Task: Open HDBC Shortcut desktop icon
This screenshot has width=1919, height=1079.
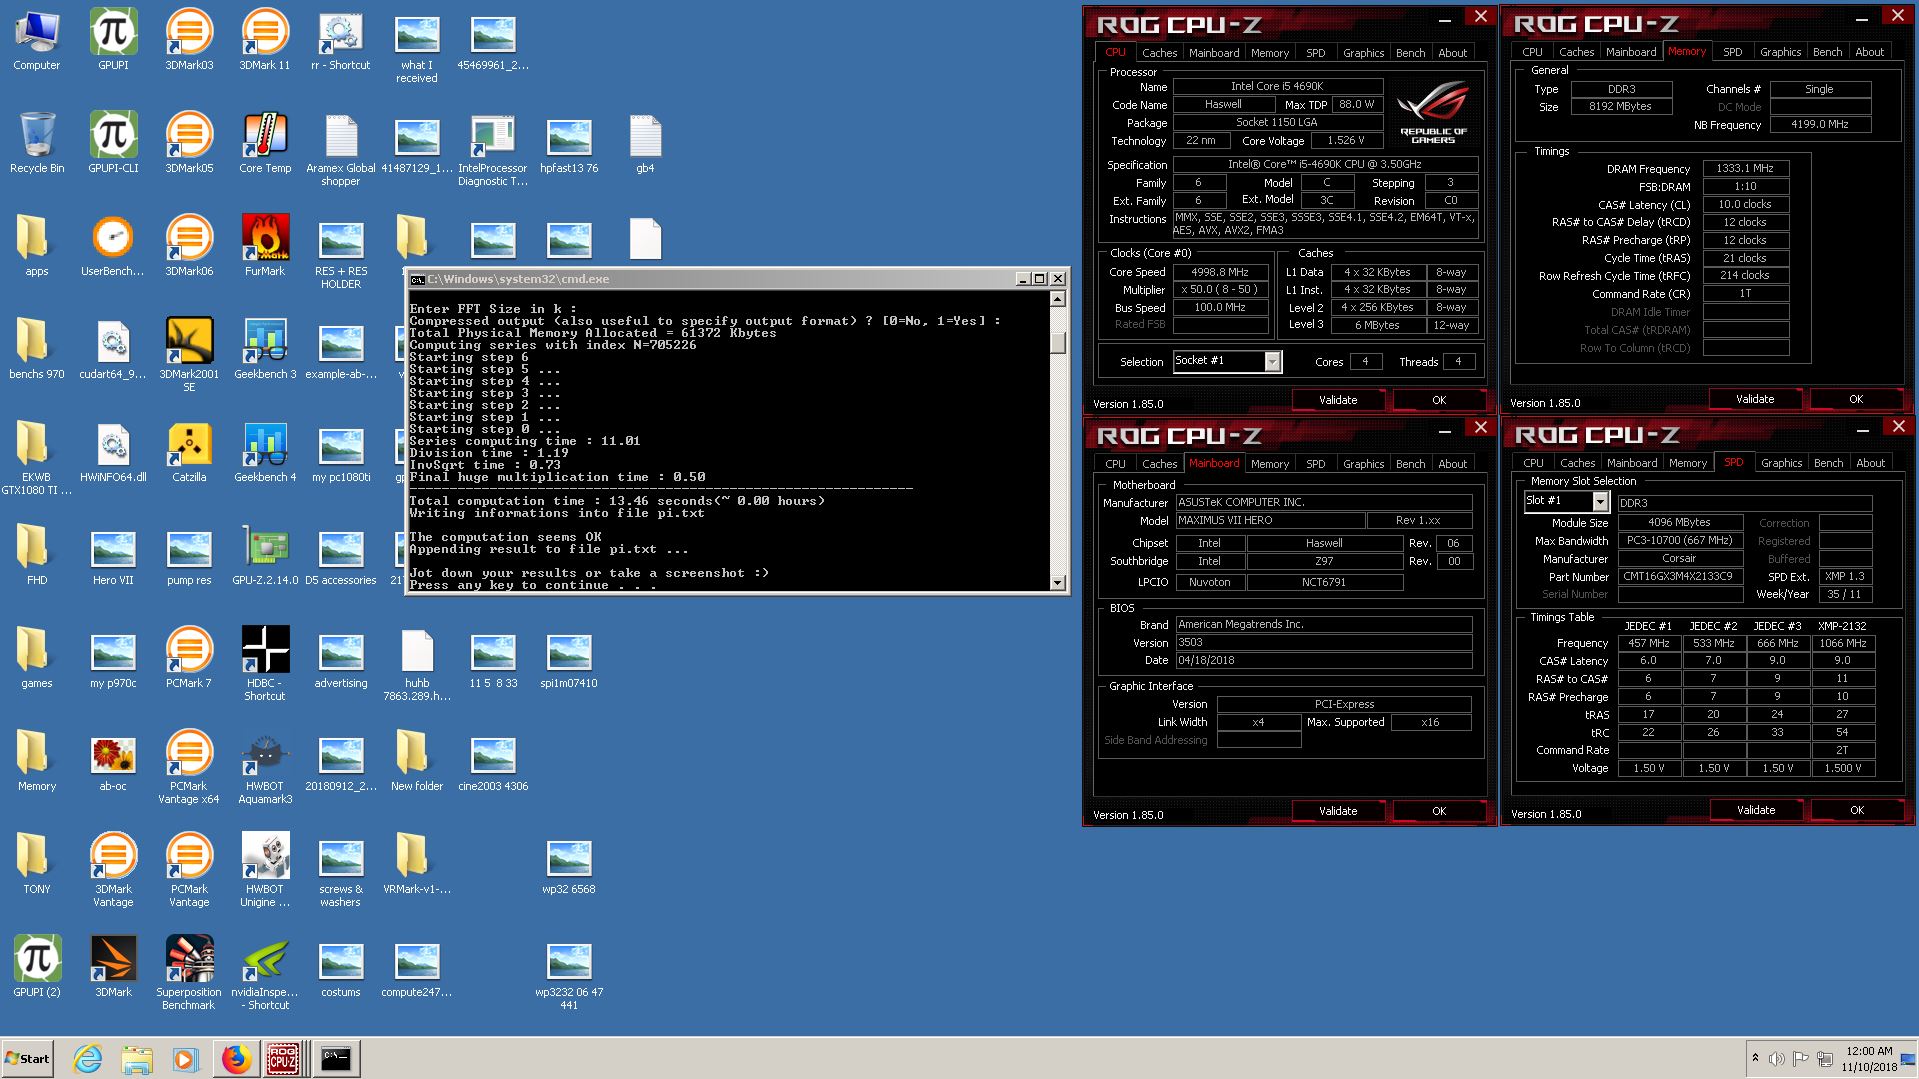Action: (265, 664)
